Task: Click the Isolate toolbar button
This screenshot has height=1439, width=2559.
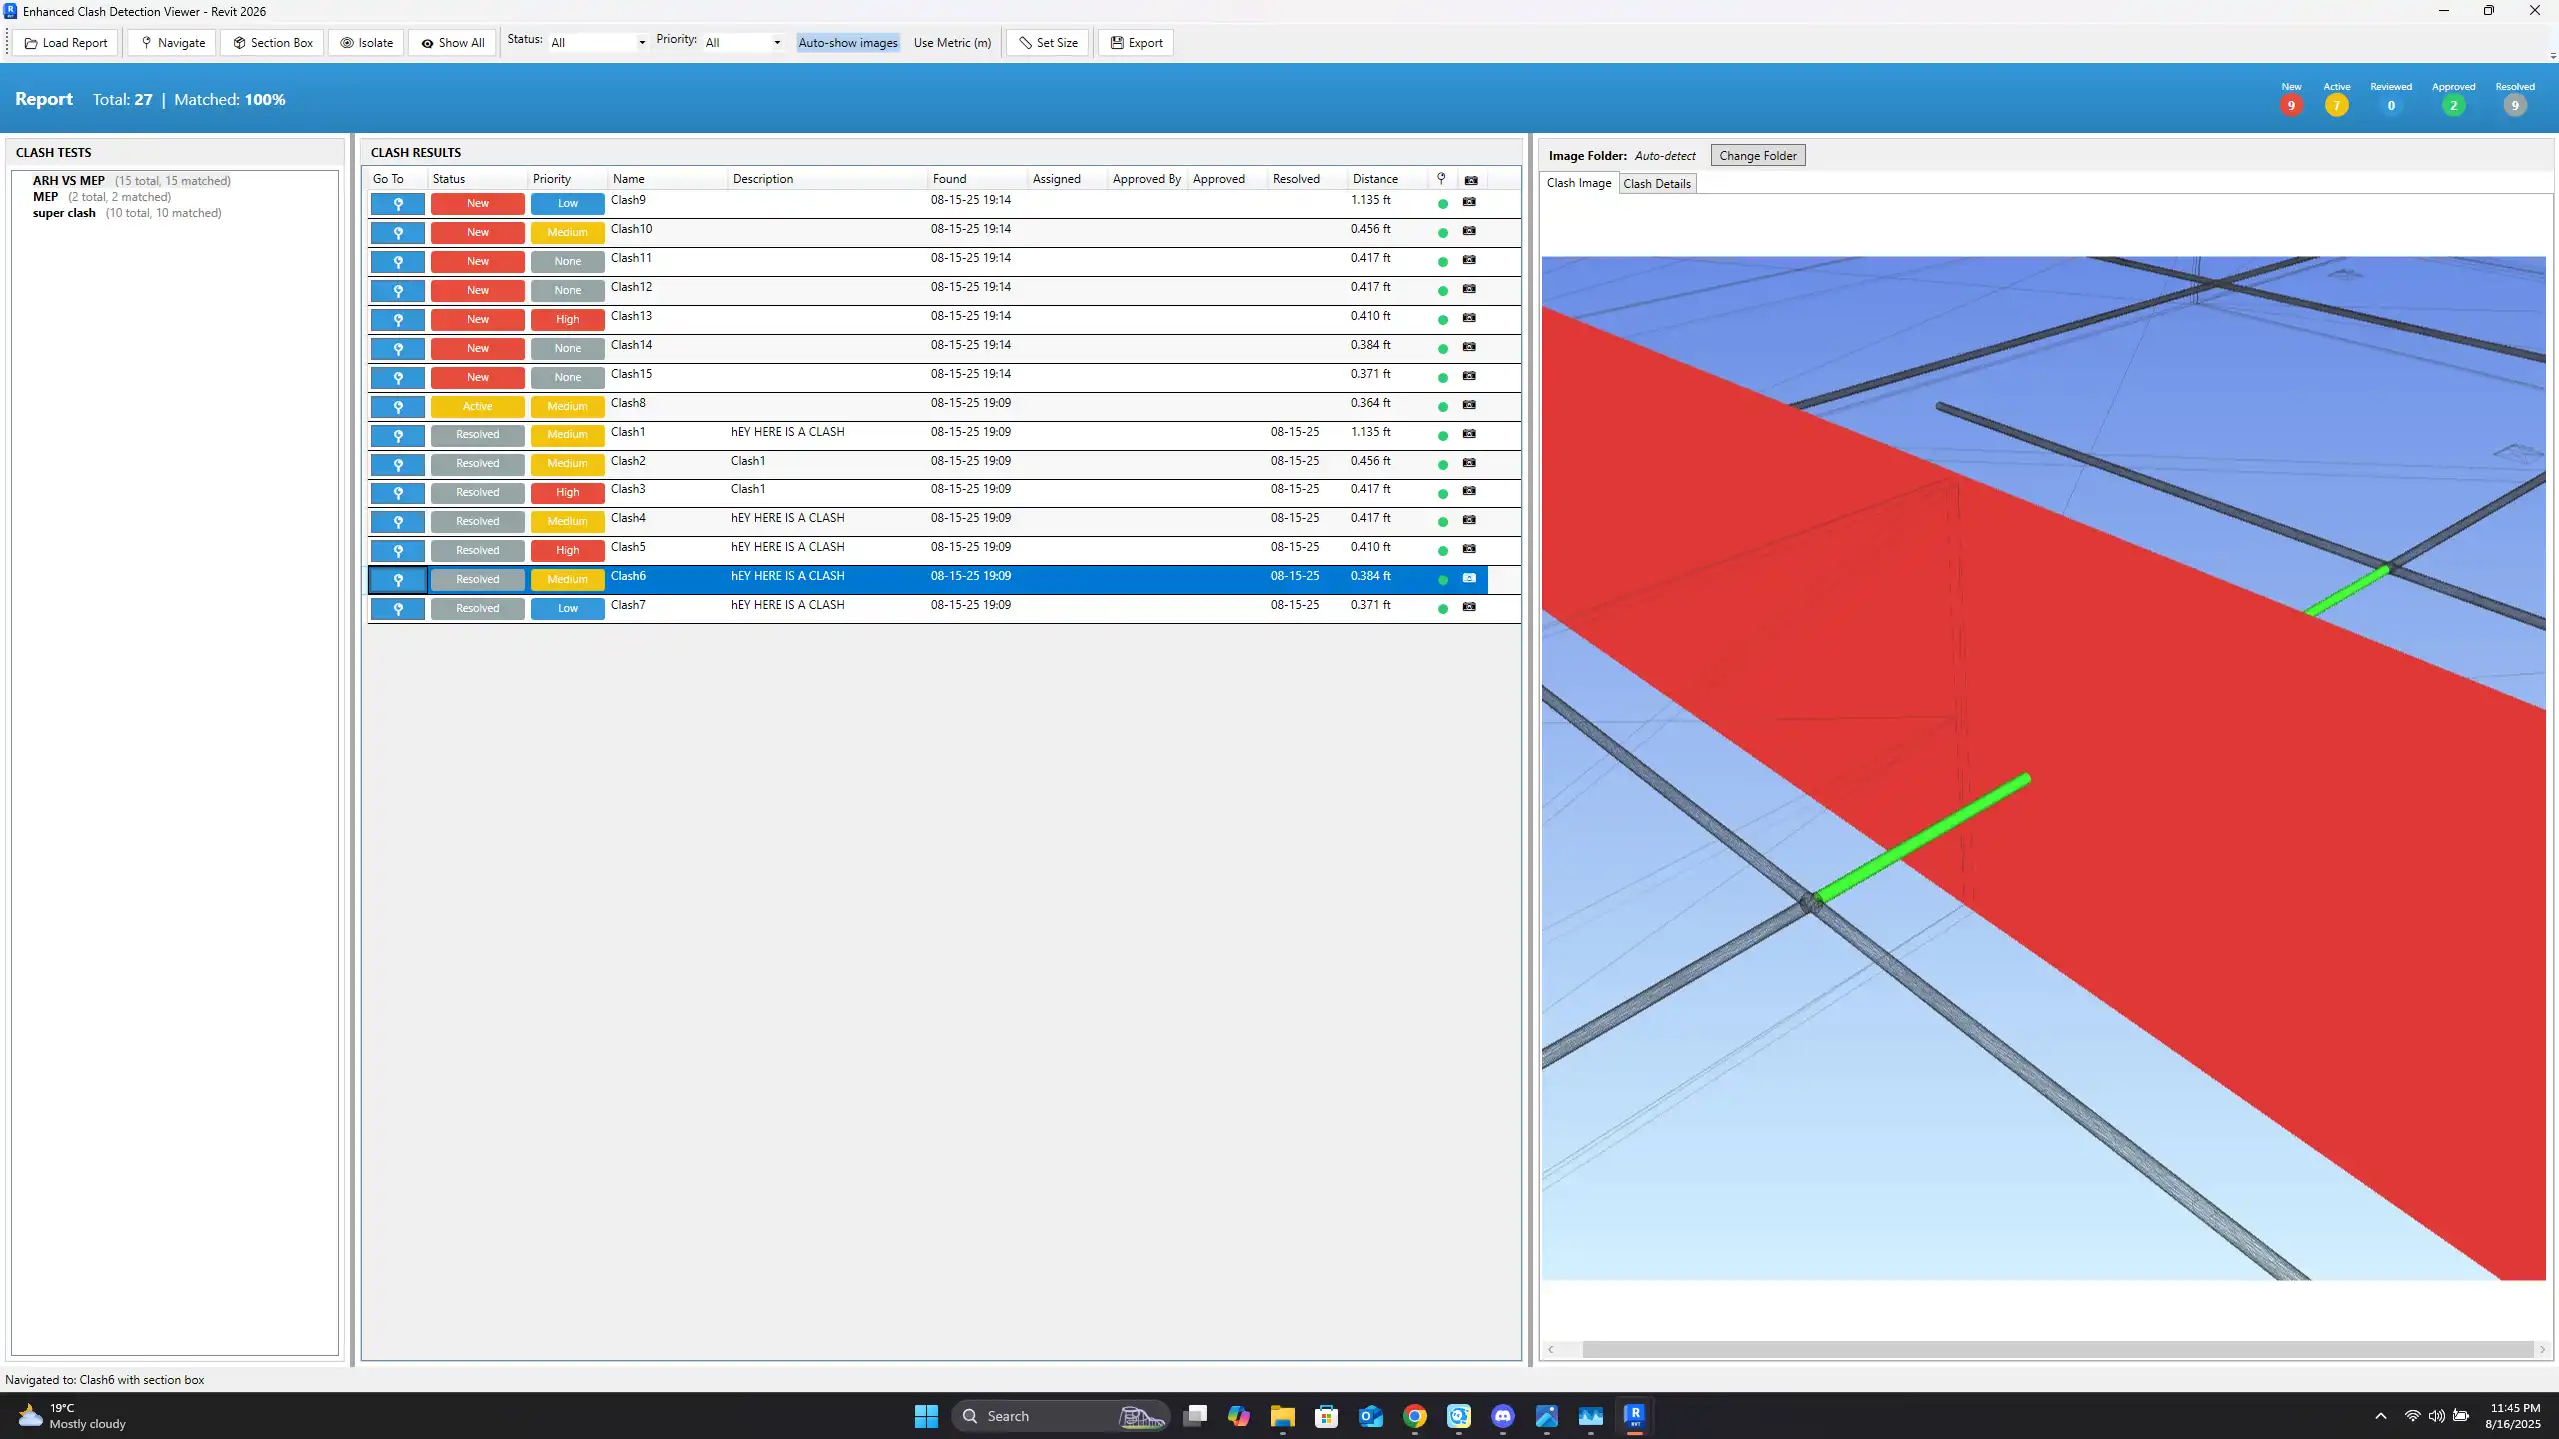Action: click(366, 43)
